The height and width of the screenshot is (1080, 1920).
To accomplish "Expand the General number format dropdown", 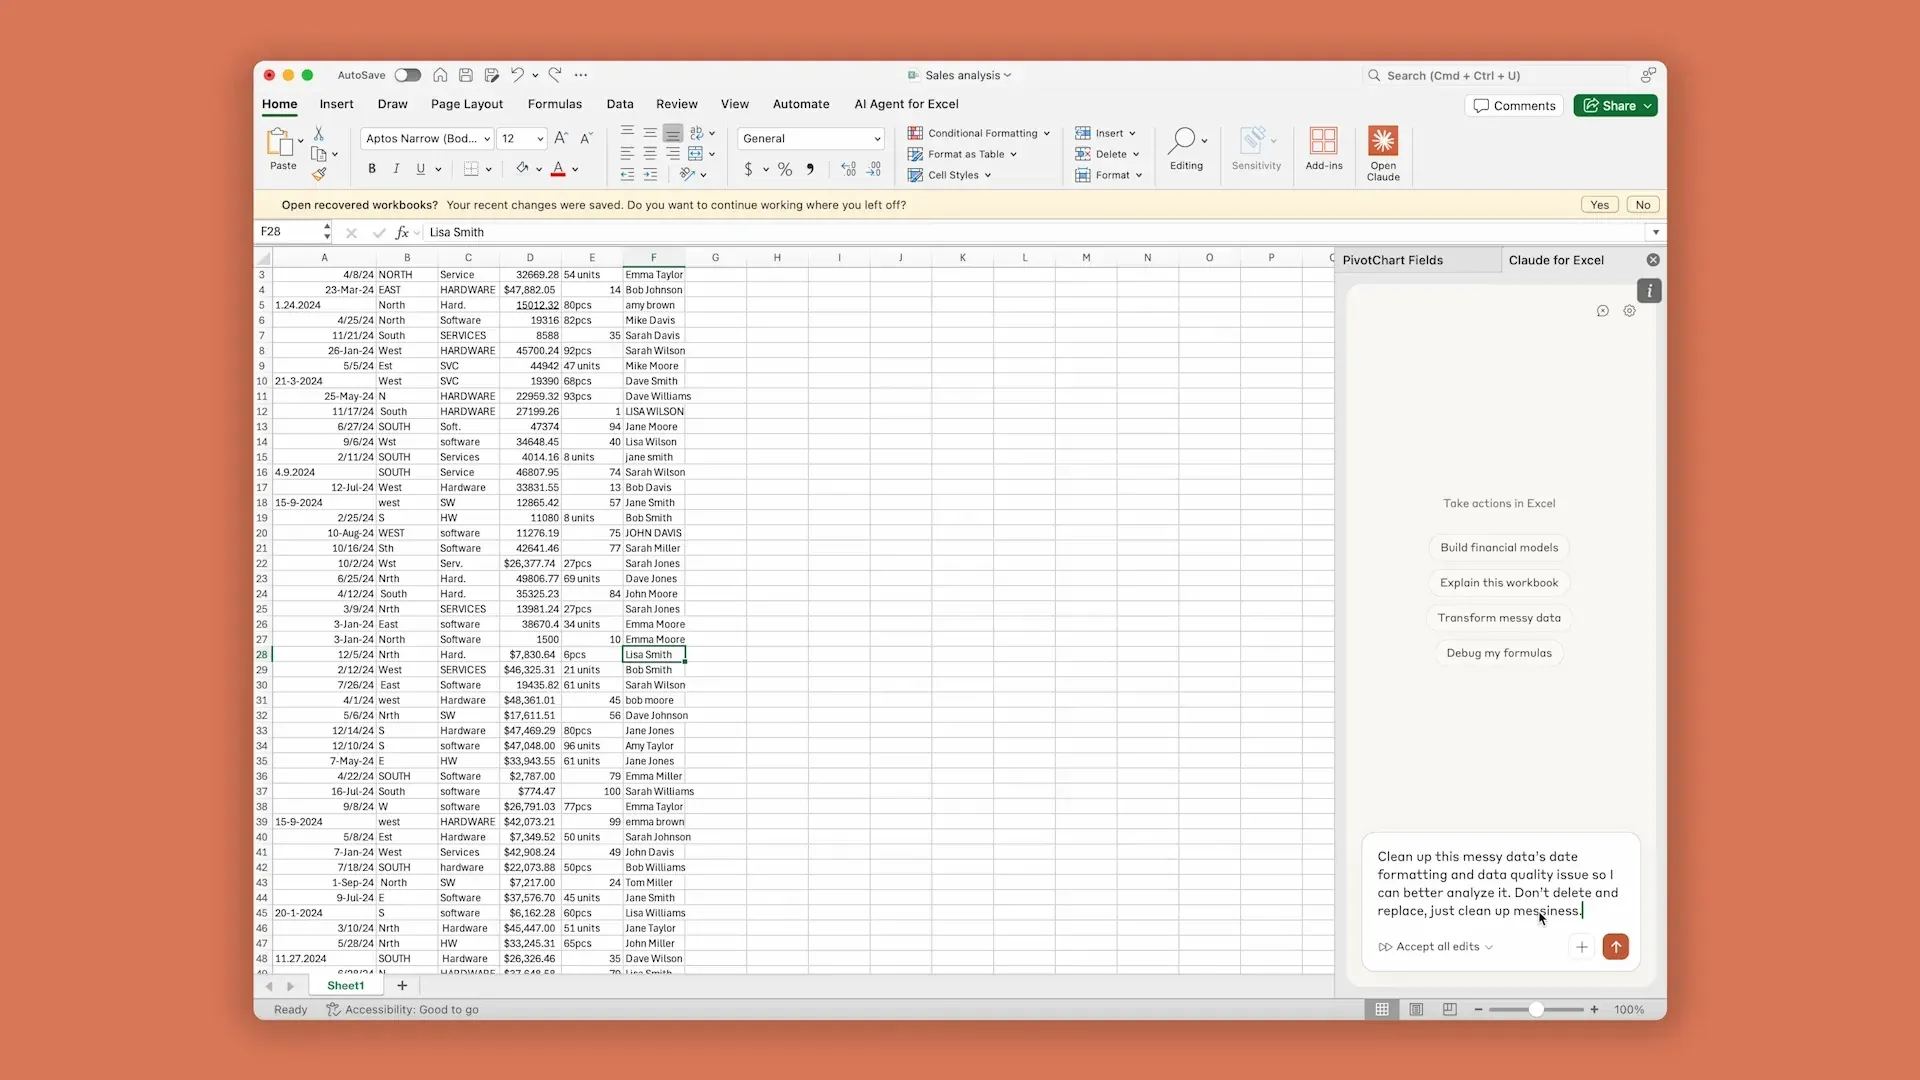I will coord(877,139).
